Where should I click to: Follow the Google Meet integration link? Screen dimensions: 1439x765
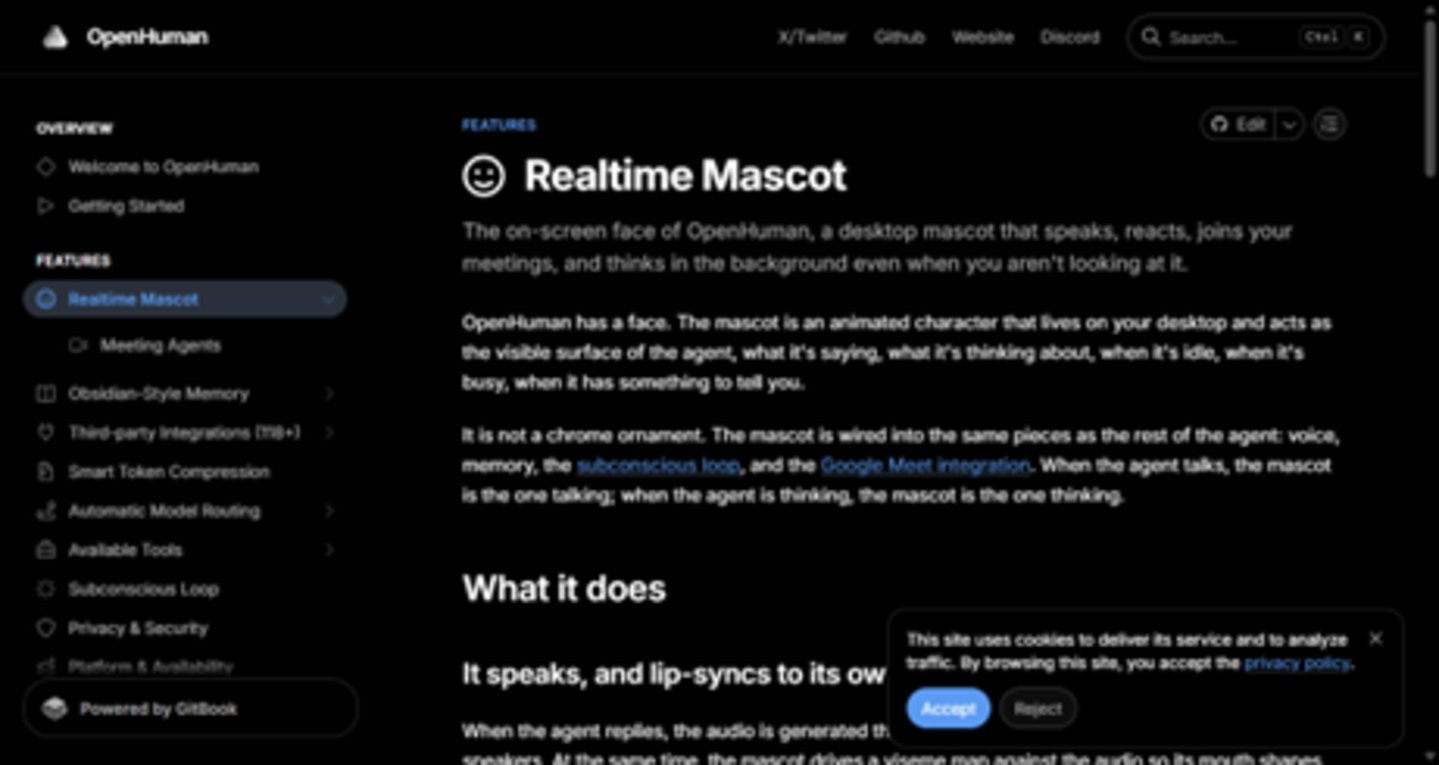click(925, 465)
